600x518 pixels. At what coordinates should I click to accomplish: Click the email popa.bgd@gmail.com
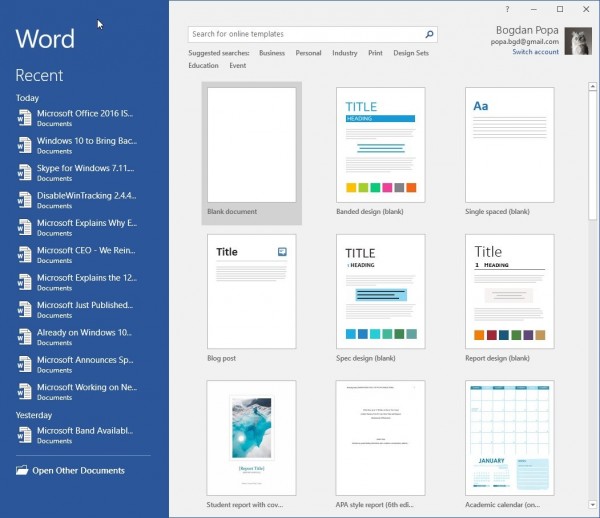point(525,42)
